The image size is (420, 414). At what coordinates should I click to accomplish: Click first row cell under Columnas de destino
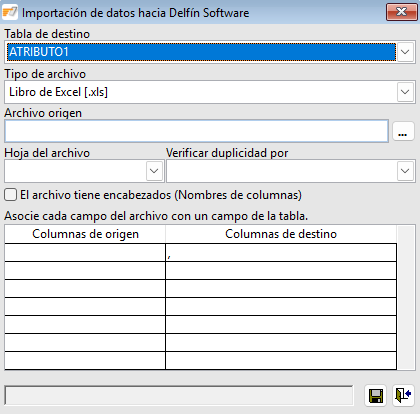(281, 253)
